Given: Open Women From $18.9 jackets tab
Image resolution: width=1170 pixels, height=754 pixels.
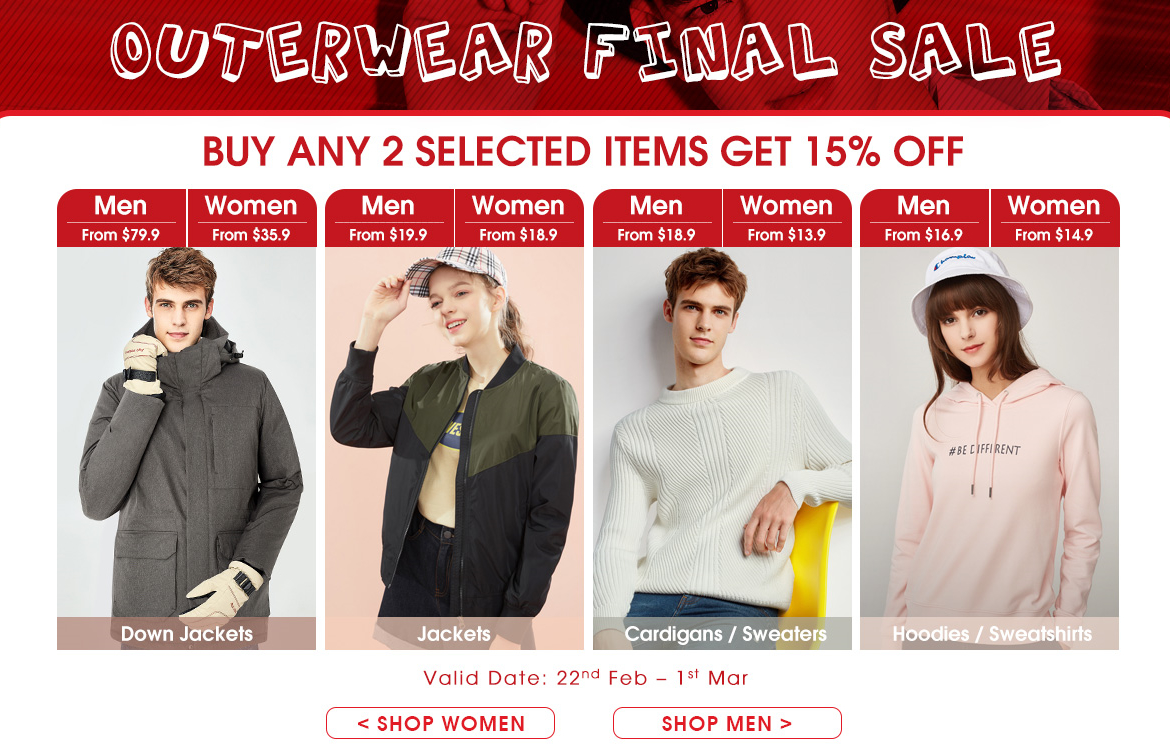Looking at the screenshot, I should pos(519,218).
